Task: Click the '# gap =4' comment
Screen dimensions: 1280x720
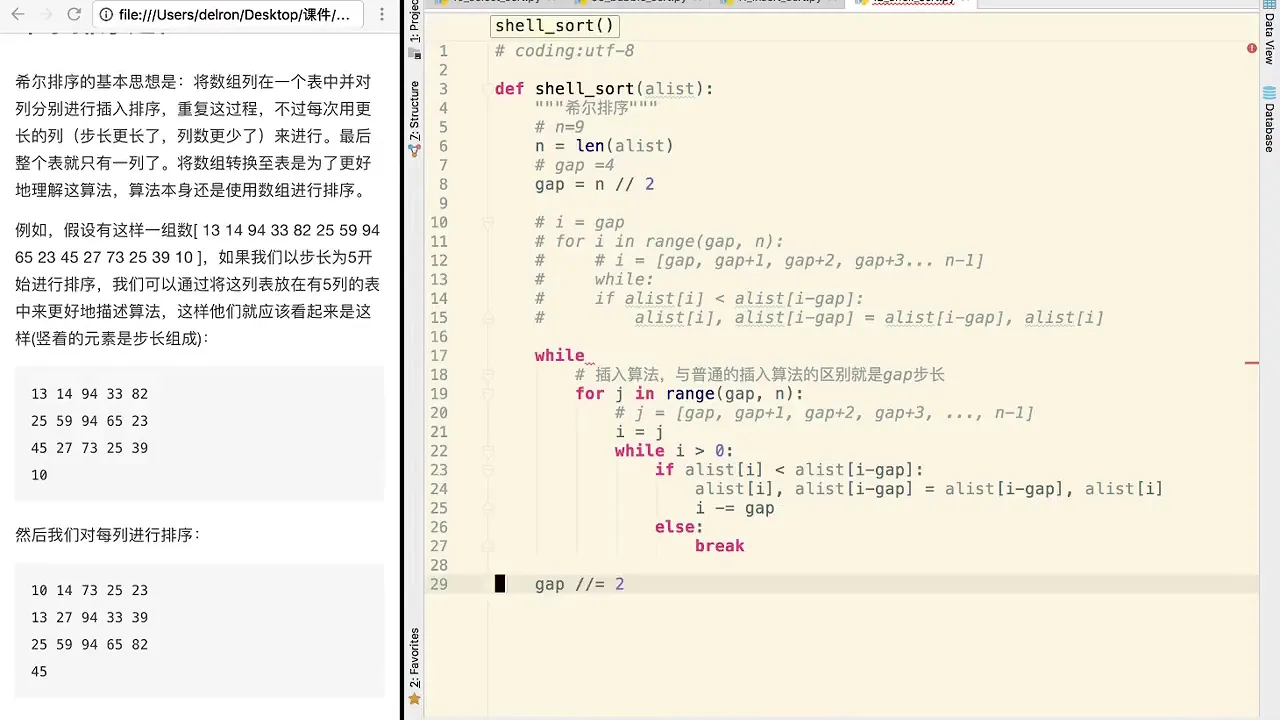Action: [574, 165]
